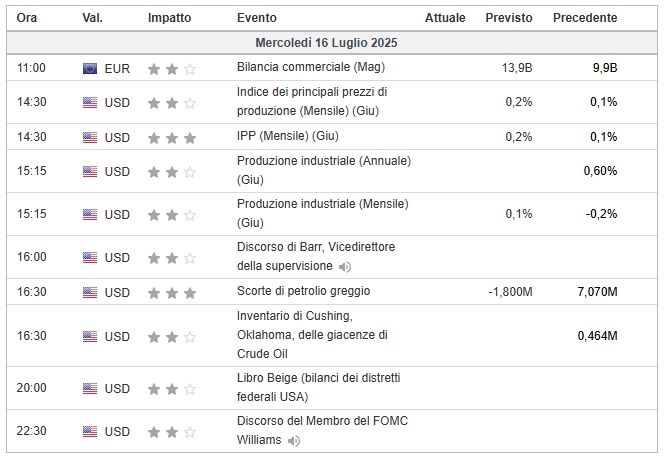This screenshot has height=463, width=665.
Task: Open the Scorte di petrolio greggio event
Action: click(303, 291)
